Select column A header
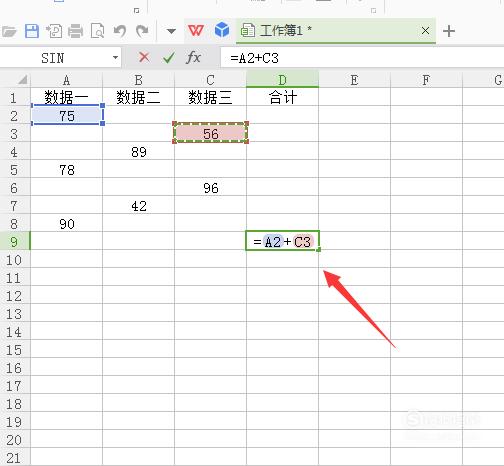 tap(66, 80)
